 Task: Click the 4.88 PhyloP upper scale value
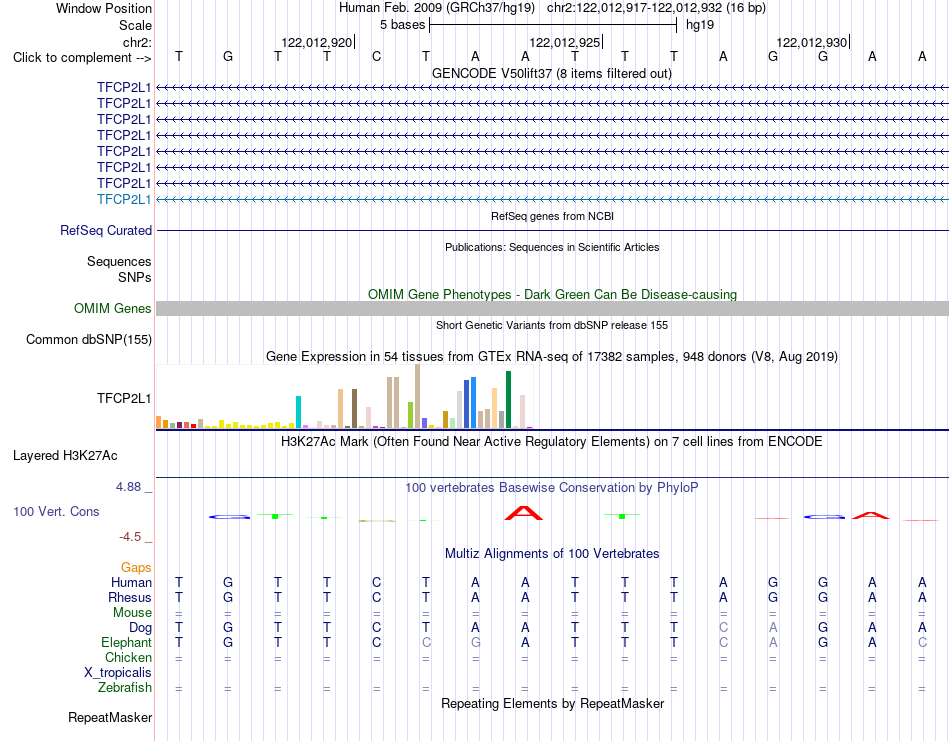pos(128,487)
